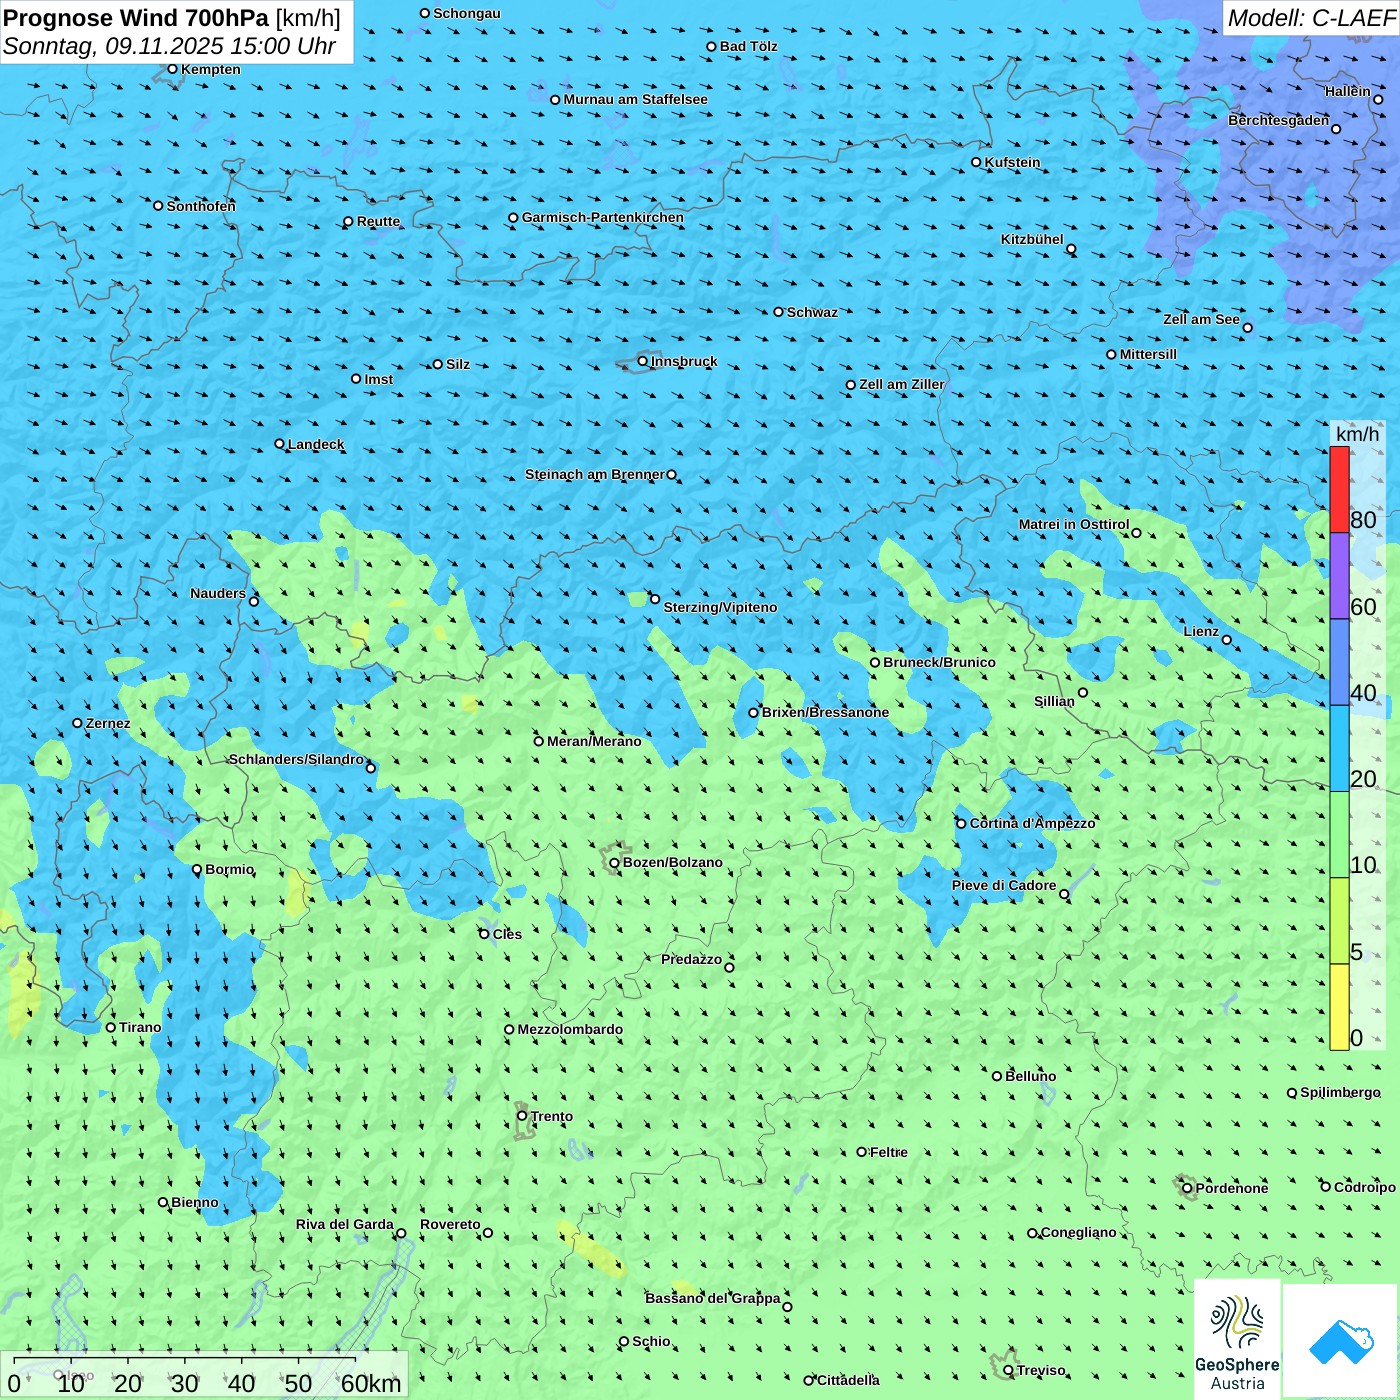Click the Schongau label
The width and height of the screenshot is (1400, 1400).
[467, 13]
